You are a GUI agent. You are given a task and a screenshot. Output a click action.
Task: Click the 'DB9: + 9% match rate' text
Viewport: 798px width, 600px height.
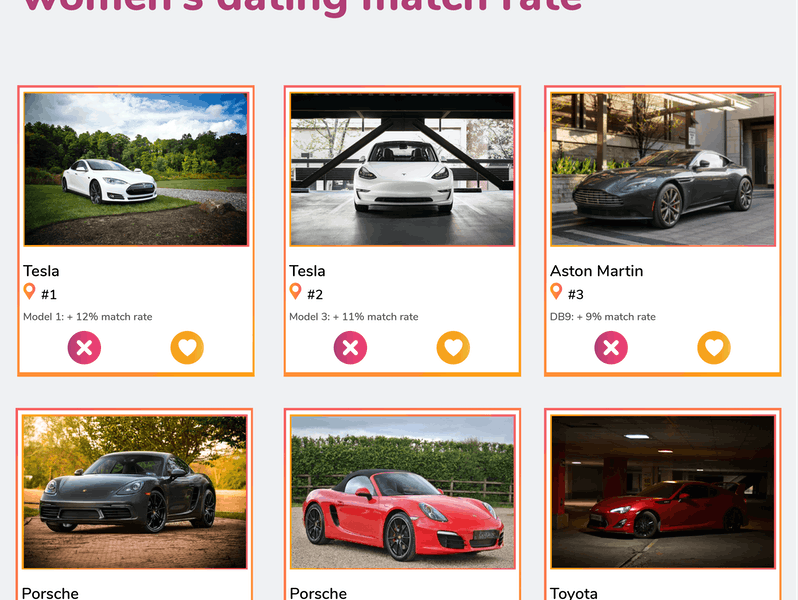coord(603,317)
